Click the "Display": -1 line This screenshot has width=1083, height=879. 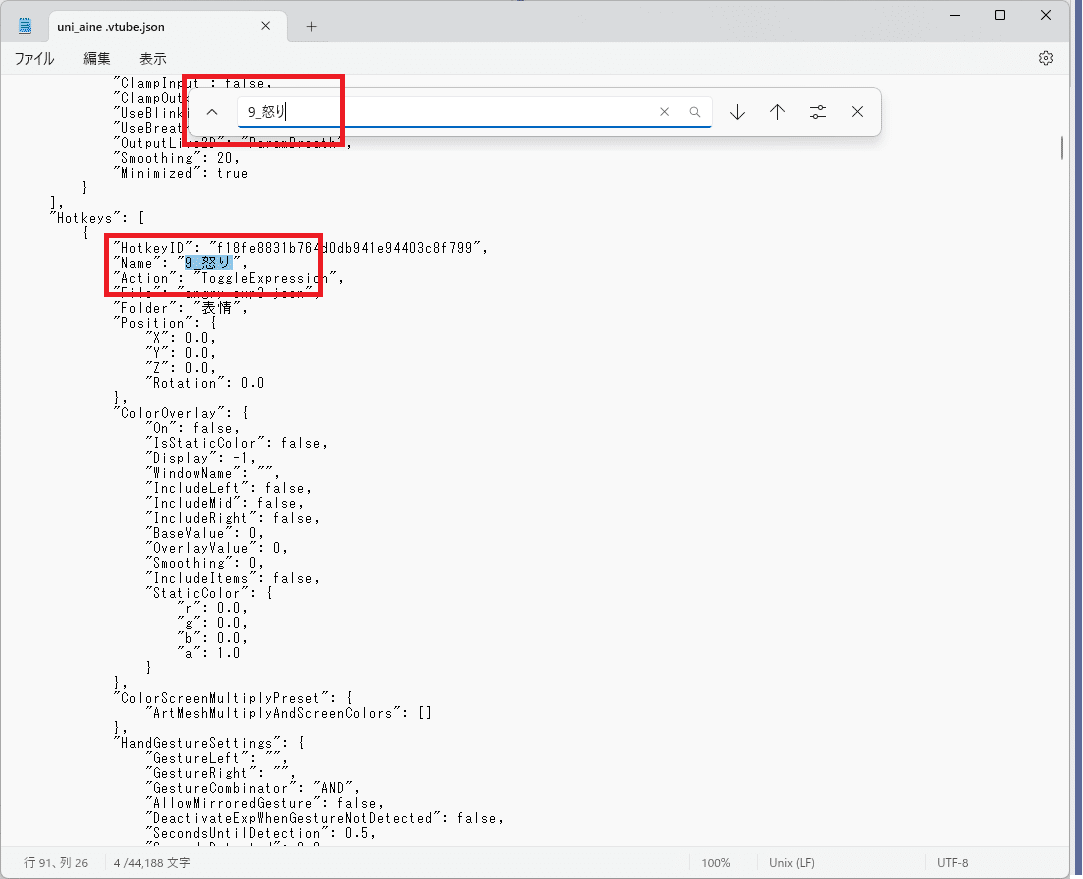pos(201,458)
